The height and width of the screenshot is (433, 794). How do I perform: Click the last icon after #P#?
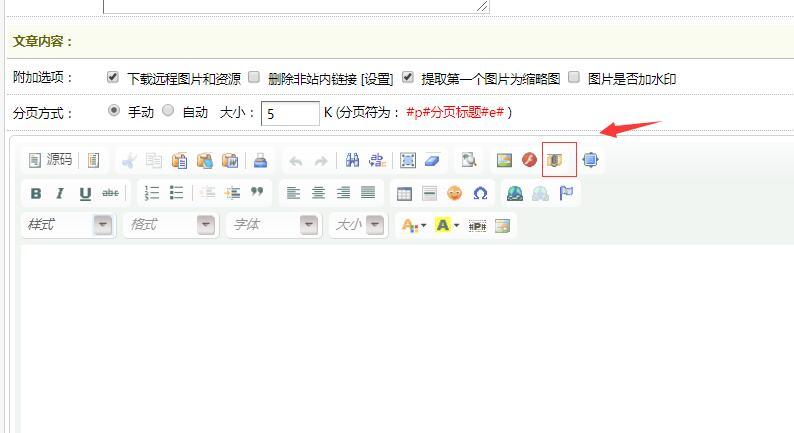point(502,226)
